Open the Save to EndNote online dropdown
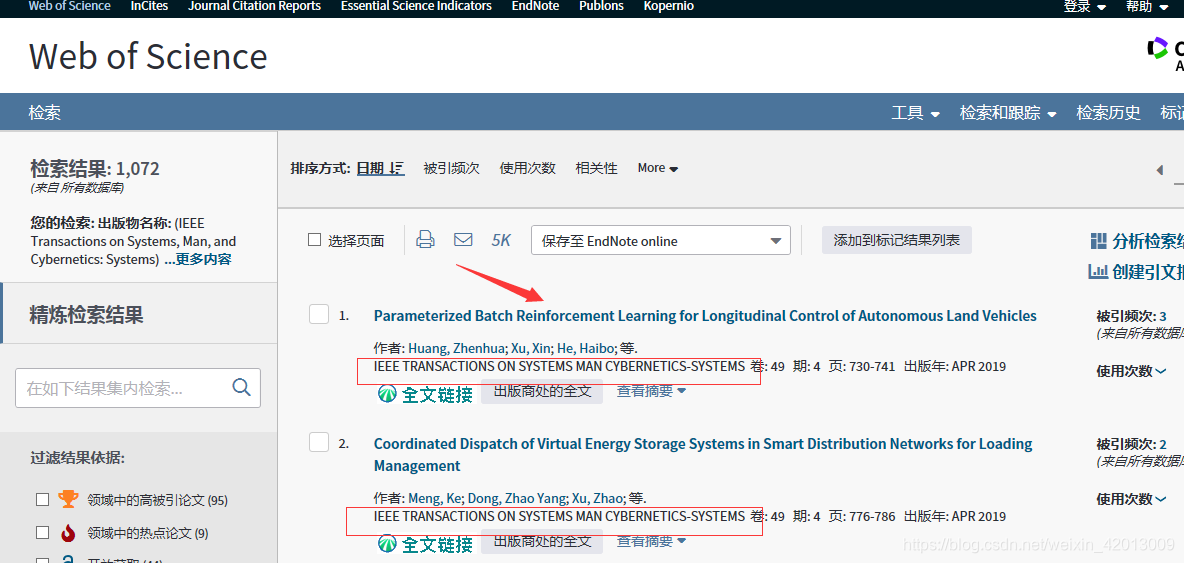The image size is (1184, 563). coord(661,241)
